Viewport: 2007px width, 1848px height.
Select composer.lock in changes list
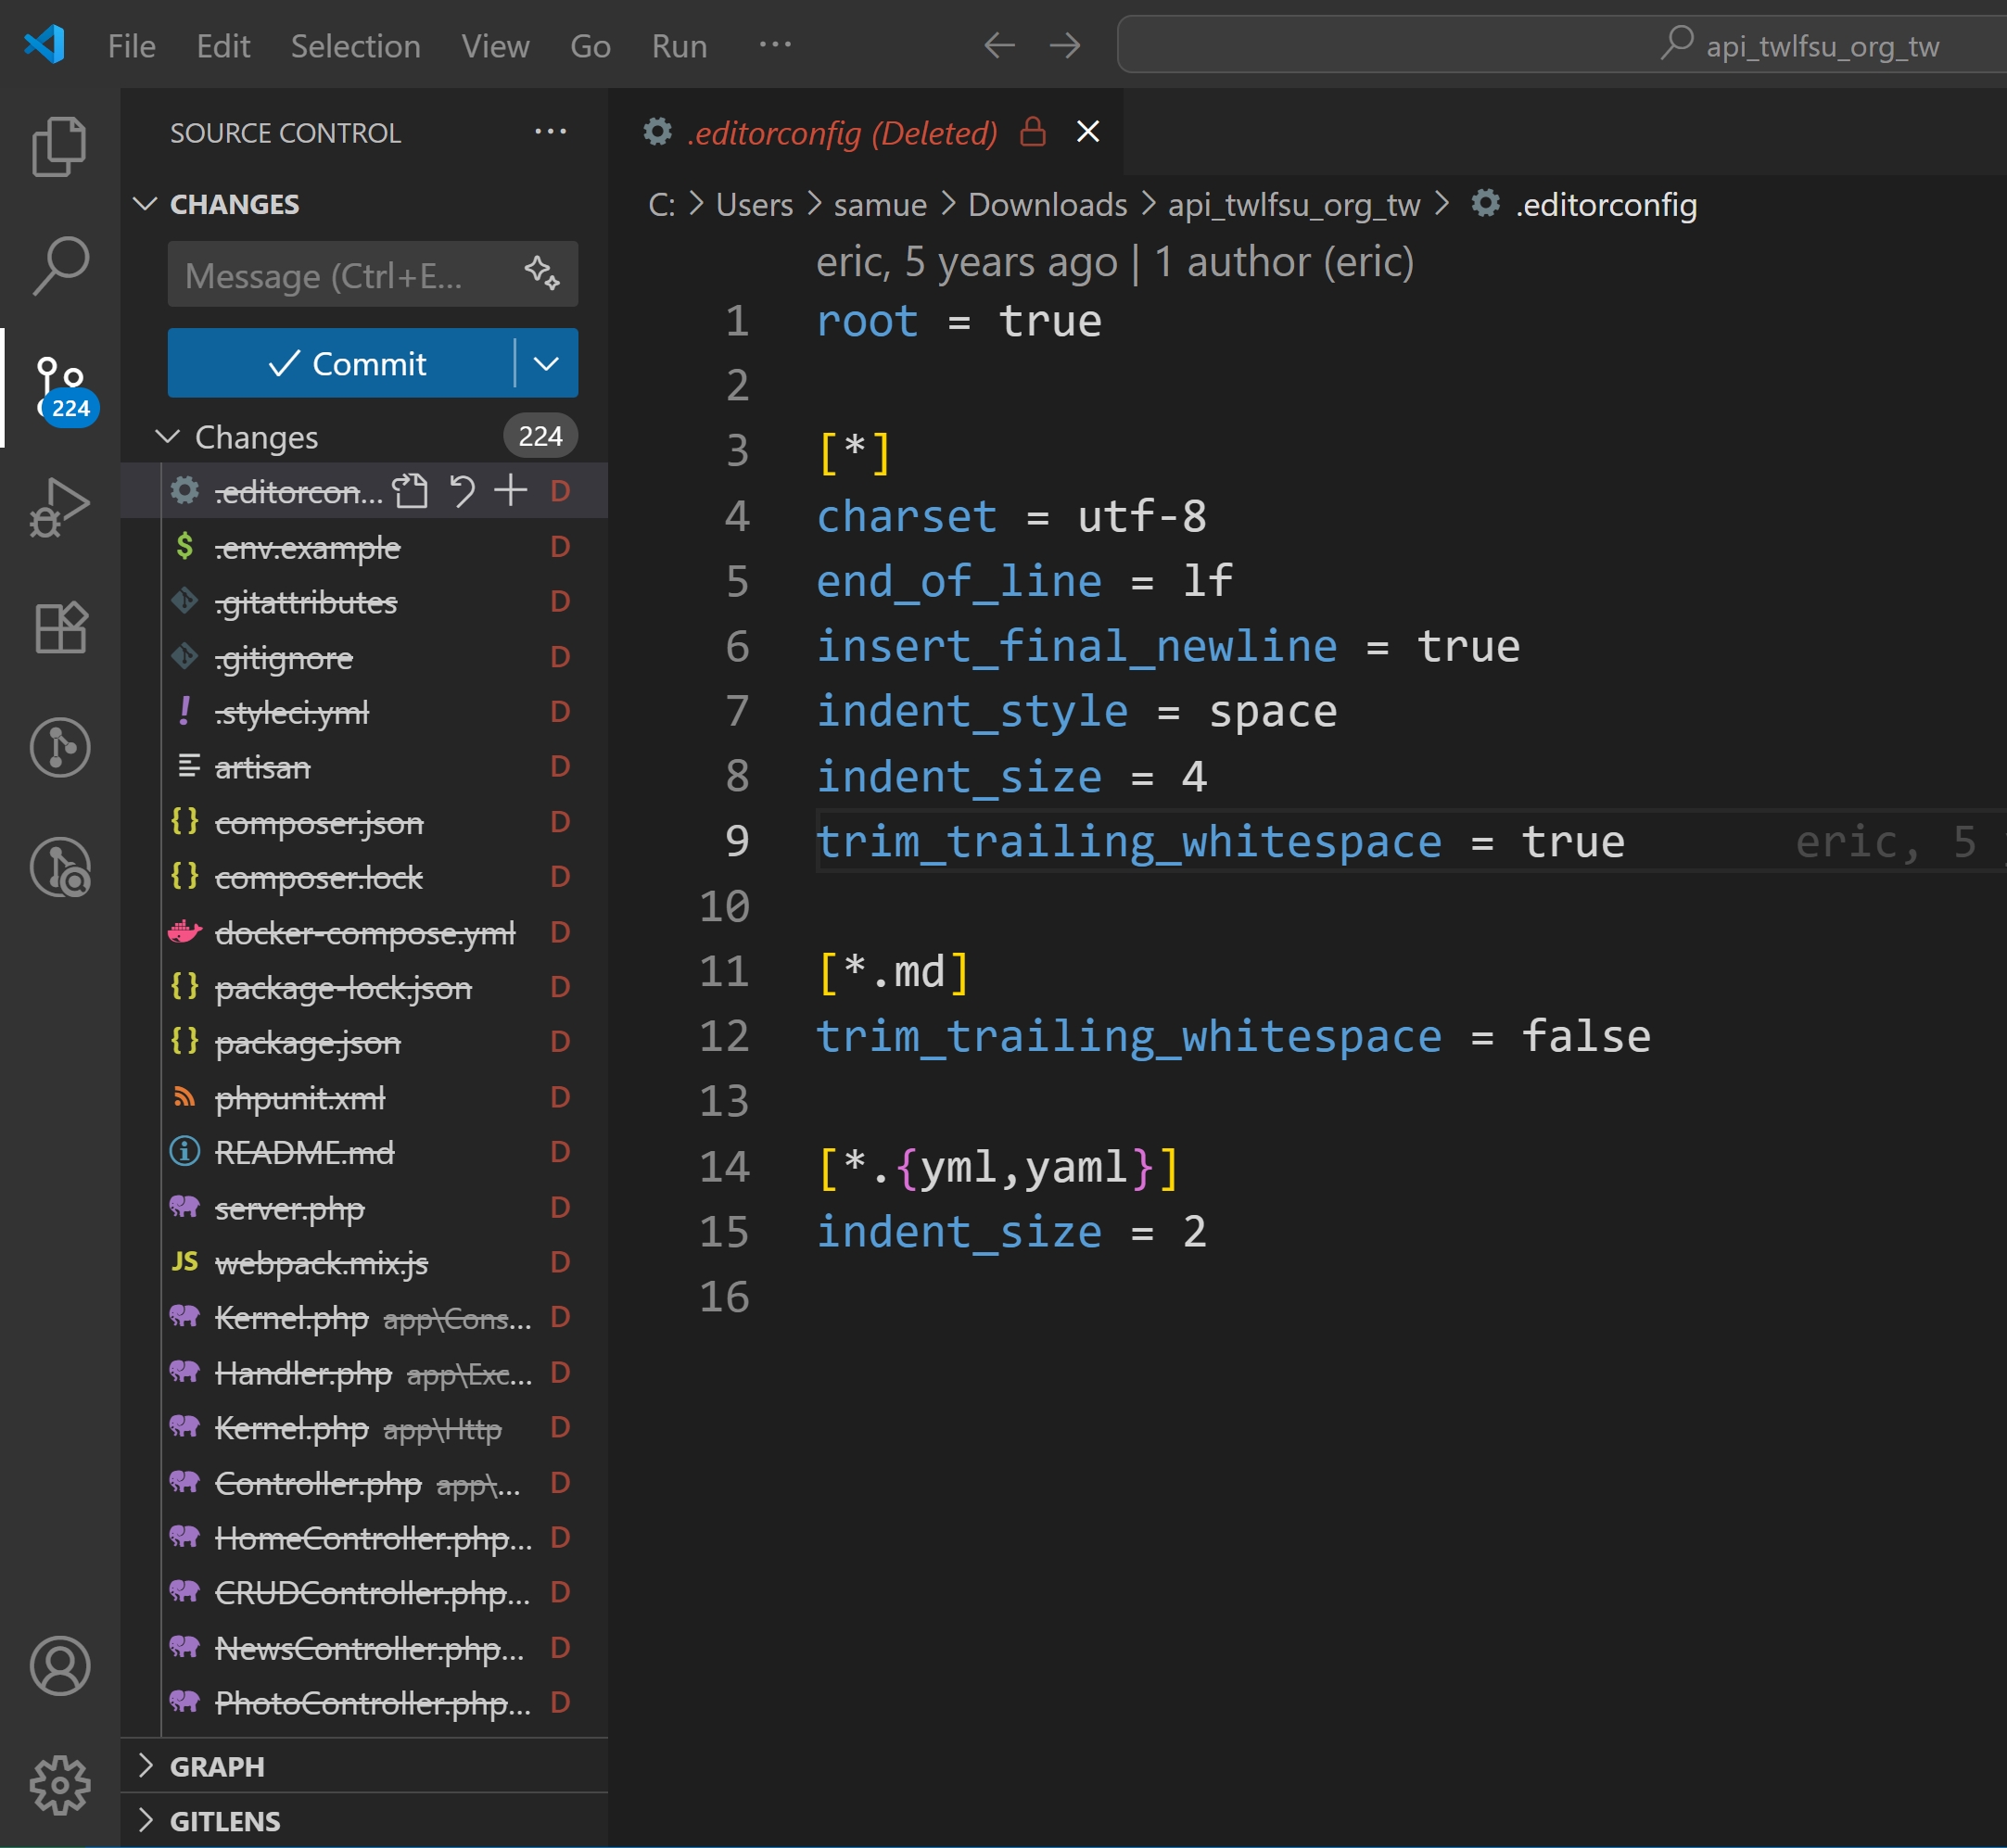[364, 877]
